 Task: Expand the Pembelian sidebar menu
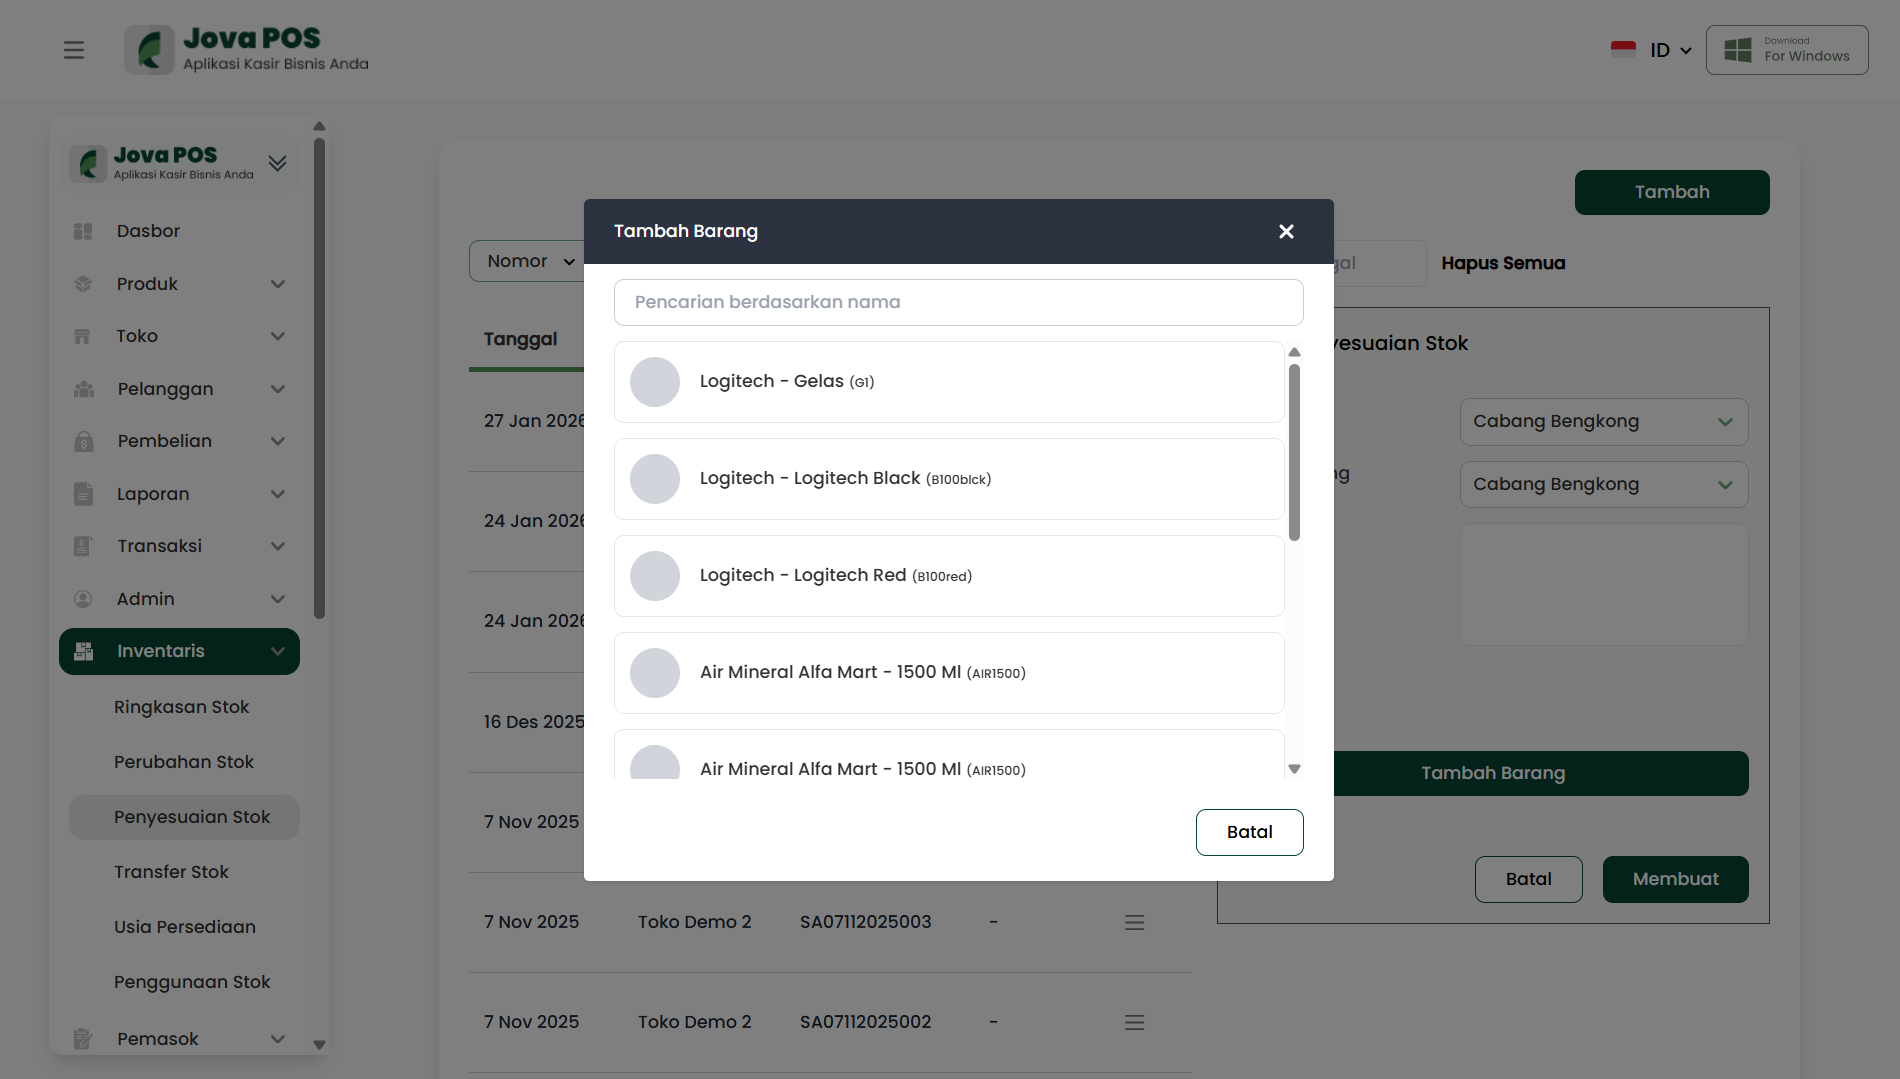click(x=278, y=441)
